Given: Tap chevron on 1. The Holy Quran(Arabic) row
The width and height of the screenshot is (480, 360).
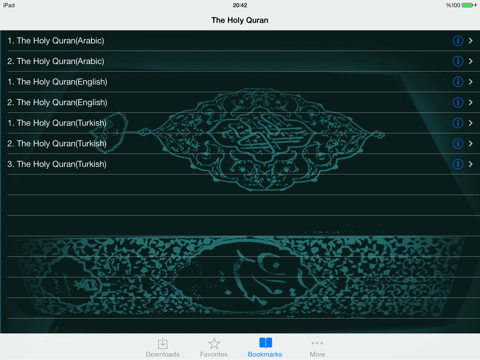Looking at the screenshot, I should coord(470,41).
